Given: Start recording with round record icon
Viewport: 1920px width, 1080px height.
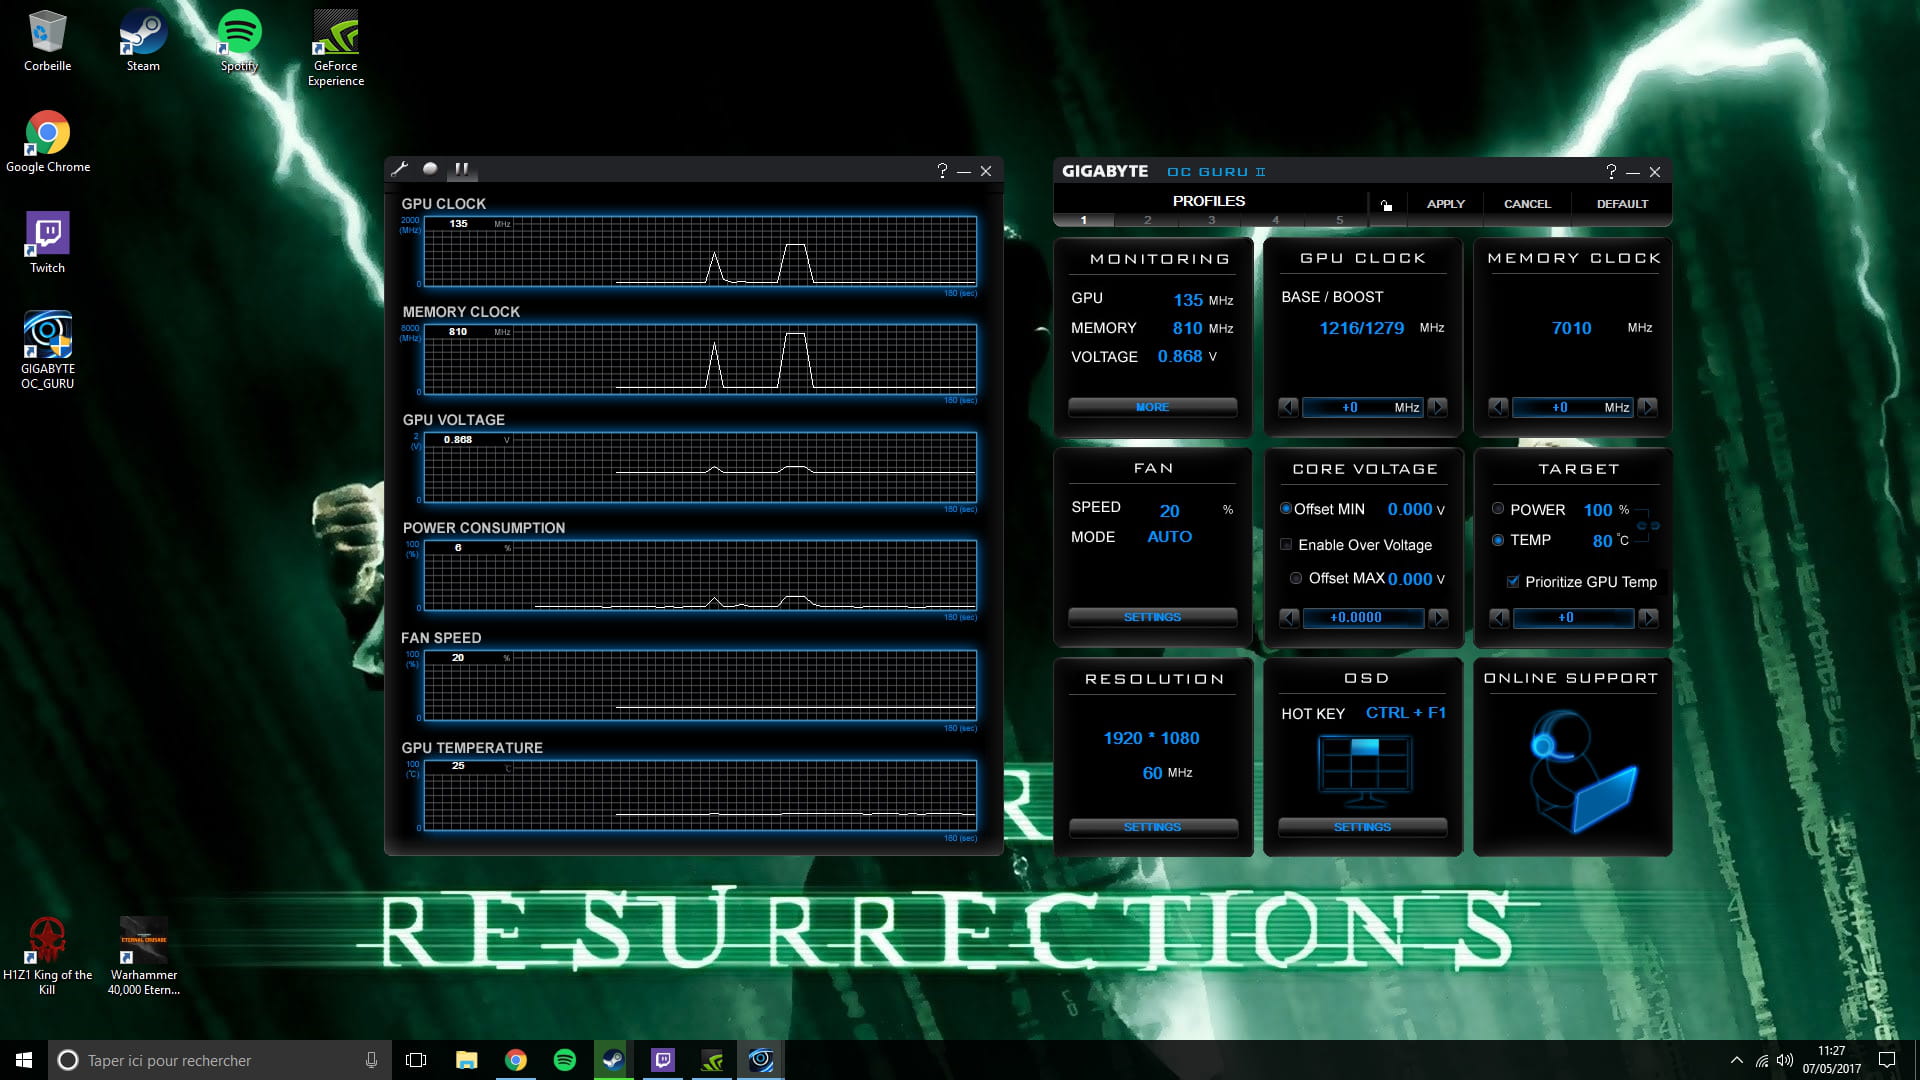Looking at the screenshot, I should pos(430,169).
